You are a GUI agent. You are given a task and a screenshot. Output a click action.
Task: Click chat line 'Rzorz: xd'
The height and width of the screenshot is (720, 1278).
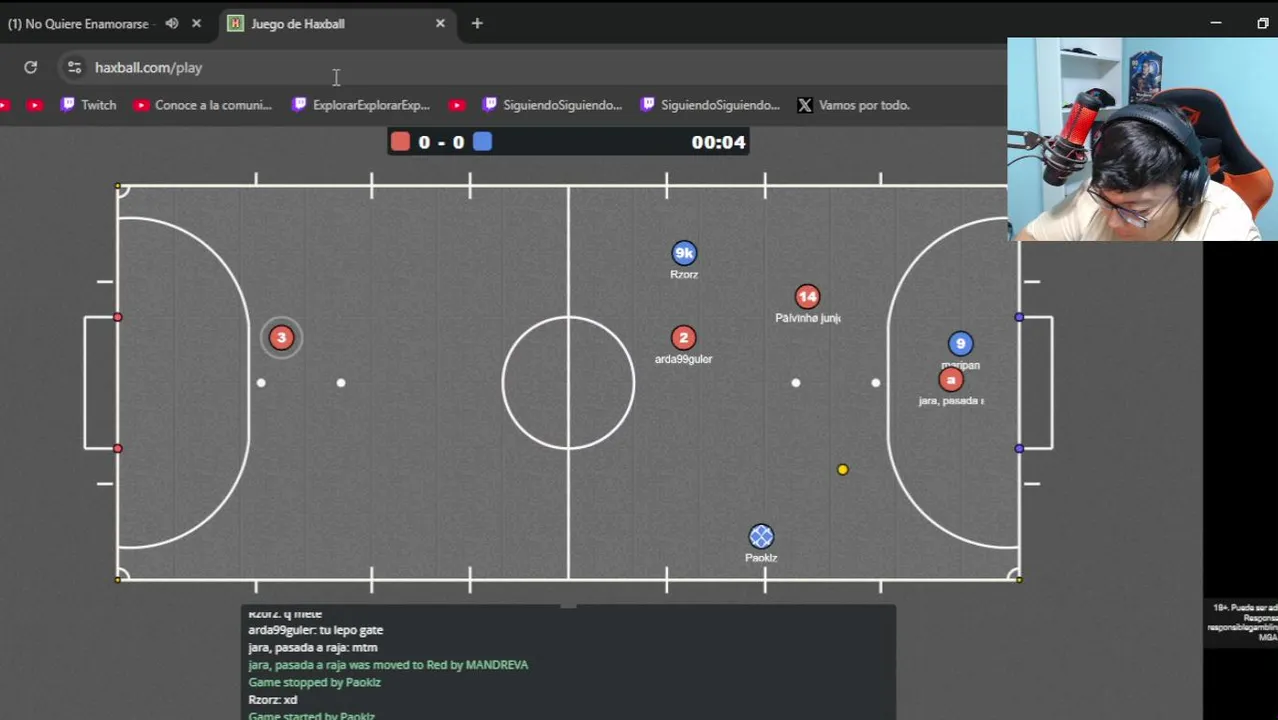coord(272,700)
